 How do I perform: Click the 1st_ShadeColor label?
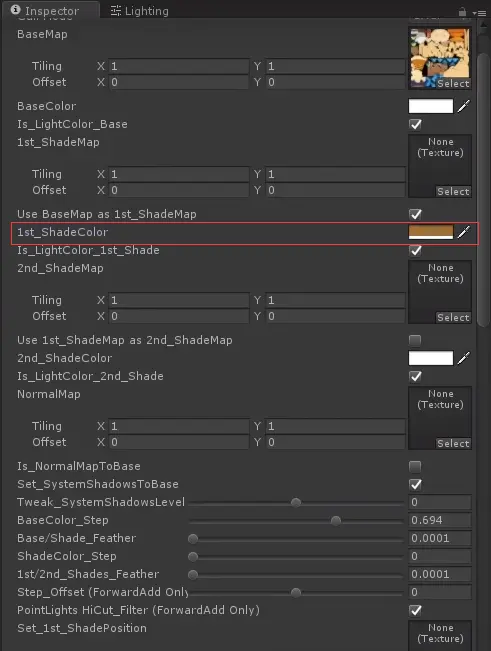pos(63,232)
